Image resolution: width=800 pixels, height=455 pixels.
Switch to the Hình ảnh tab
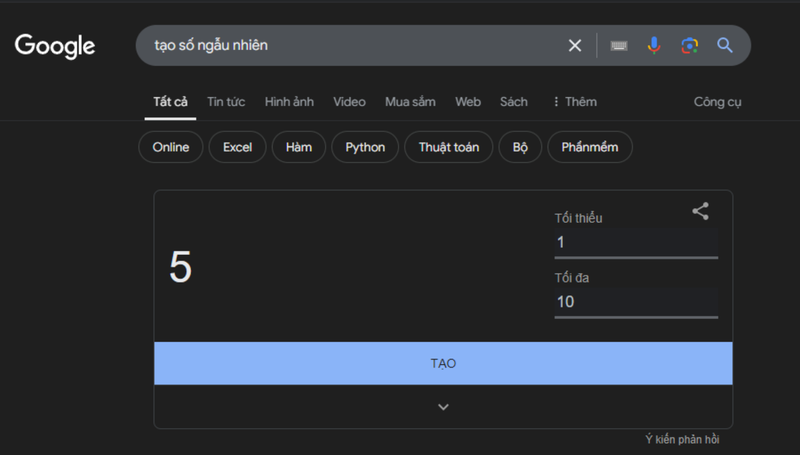point(289,102)
